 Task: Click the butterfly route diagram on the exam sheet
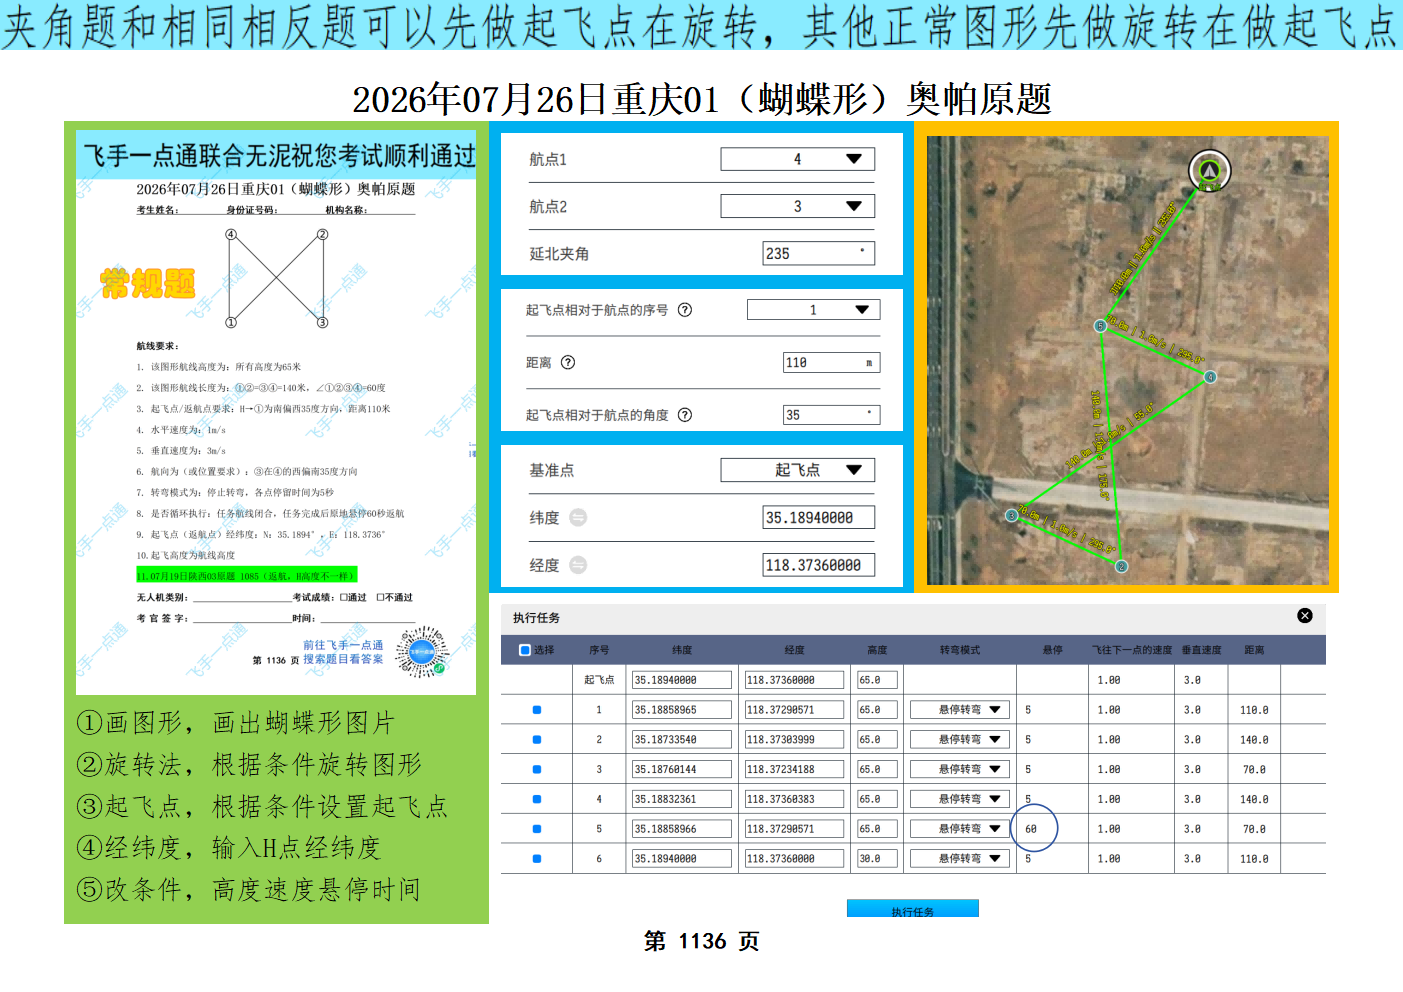277,279
